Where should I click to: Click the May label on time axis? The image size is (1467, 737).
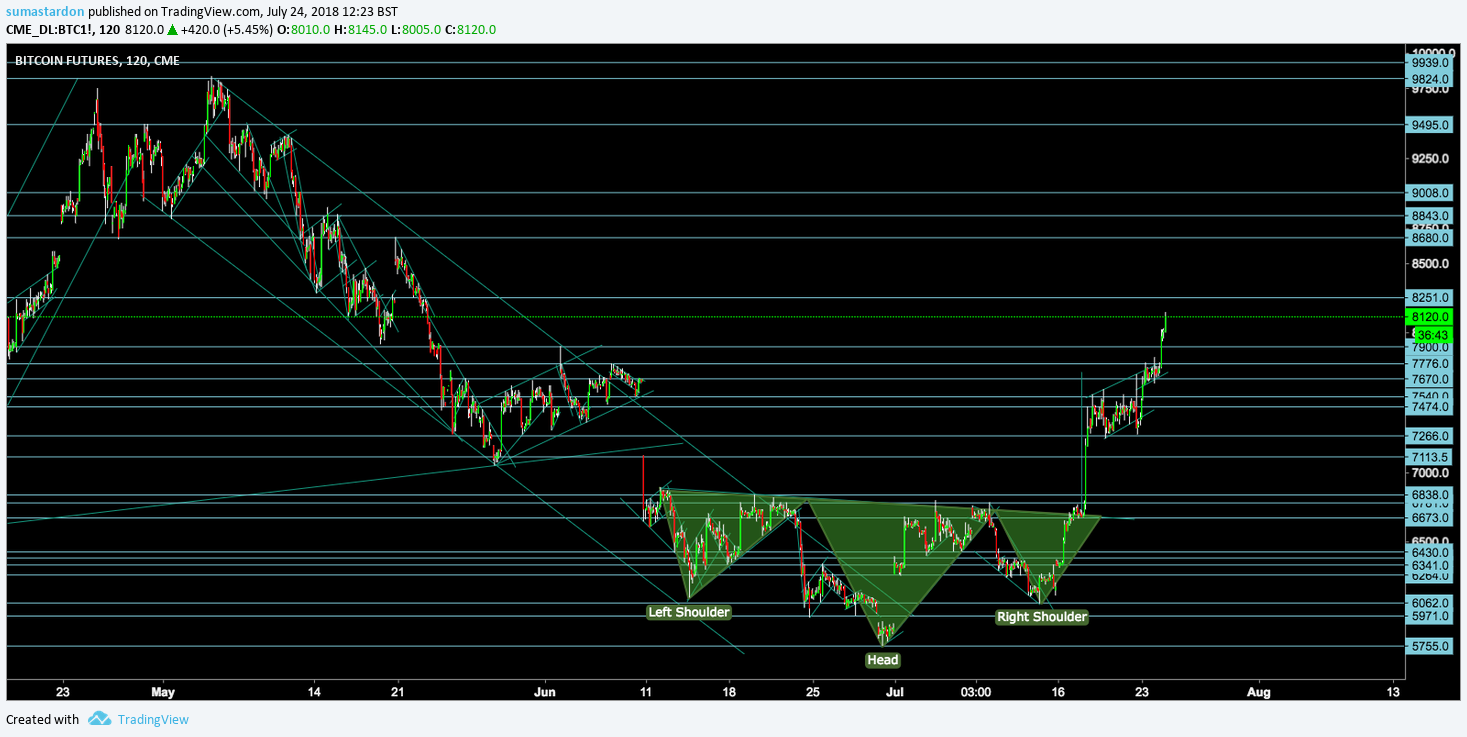coord(163,691)
